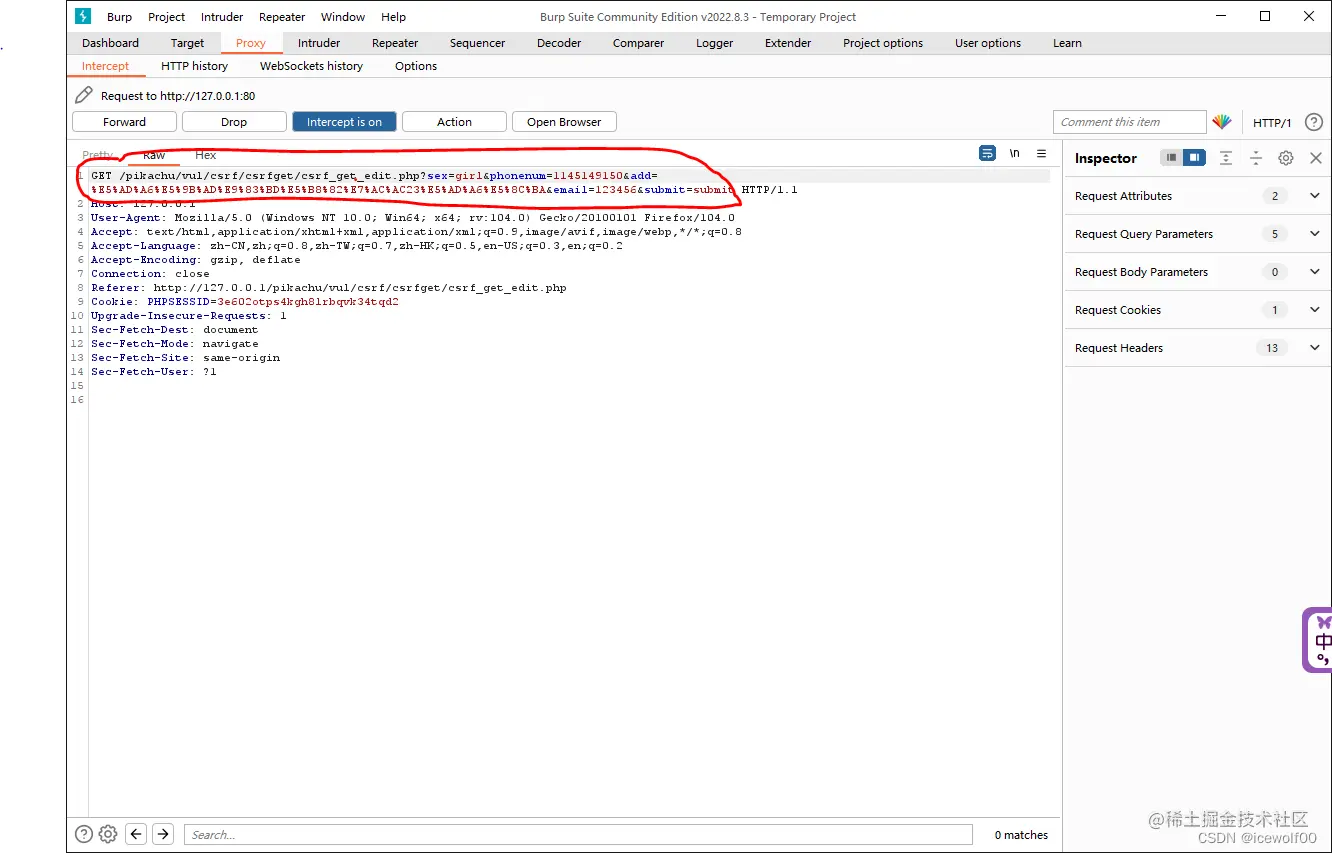Open the Burp menu
The width and height of the screenshot is (1332, 853).
[x=119, y=17]
